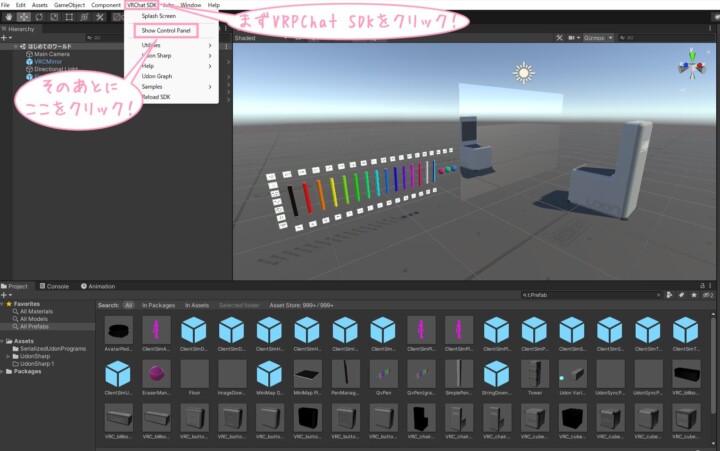
Task: Open the Scene view three-dot options menu
Action: point(710,28)
